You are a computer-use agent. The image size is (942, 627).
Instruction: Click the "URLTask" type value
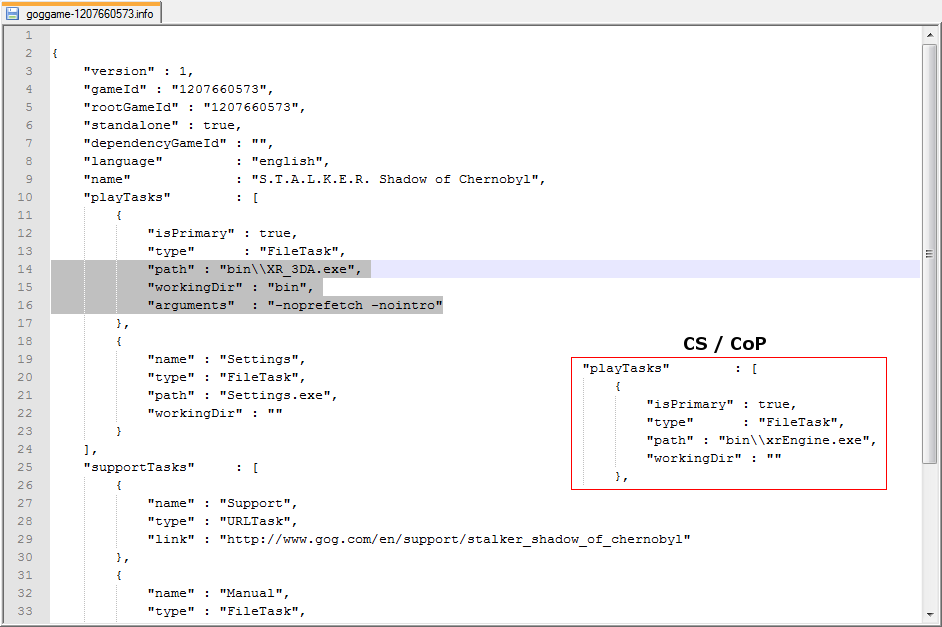(x=255, y=521)
